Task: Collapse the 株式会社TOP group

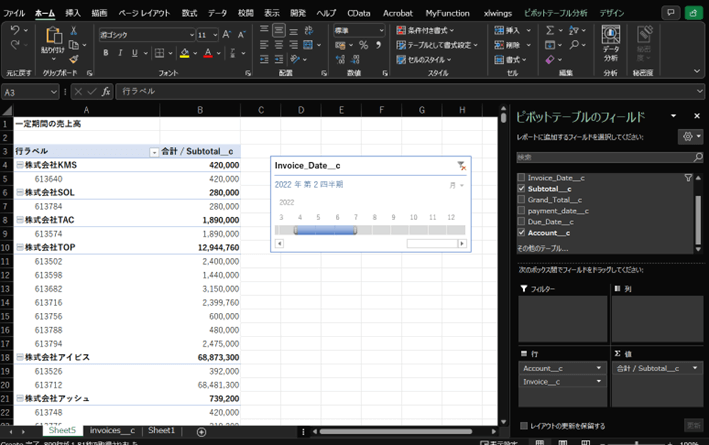Action: (18, 247)
